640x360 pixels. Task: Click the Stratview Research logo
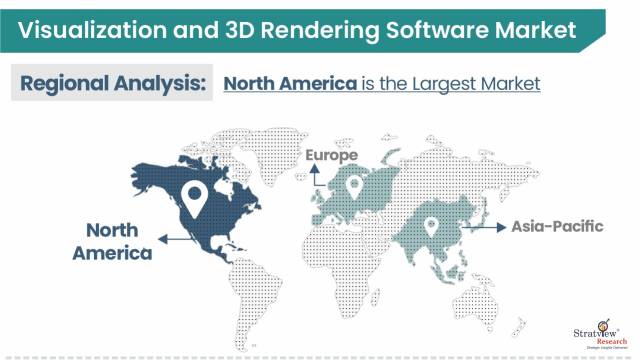click(x=600, y=335)
